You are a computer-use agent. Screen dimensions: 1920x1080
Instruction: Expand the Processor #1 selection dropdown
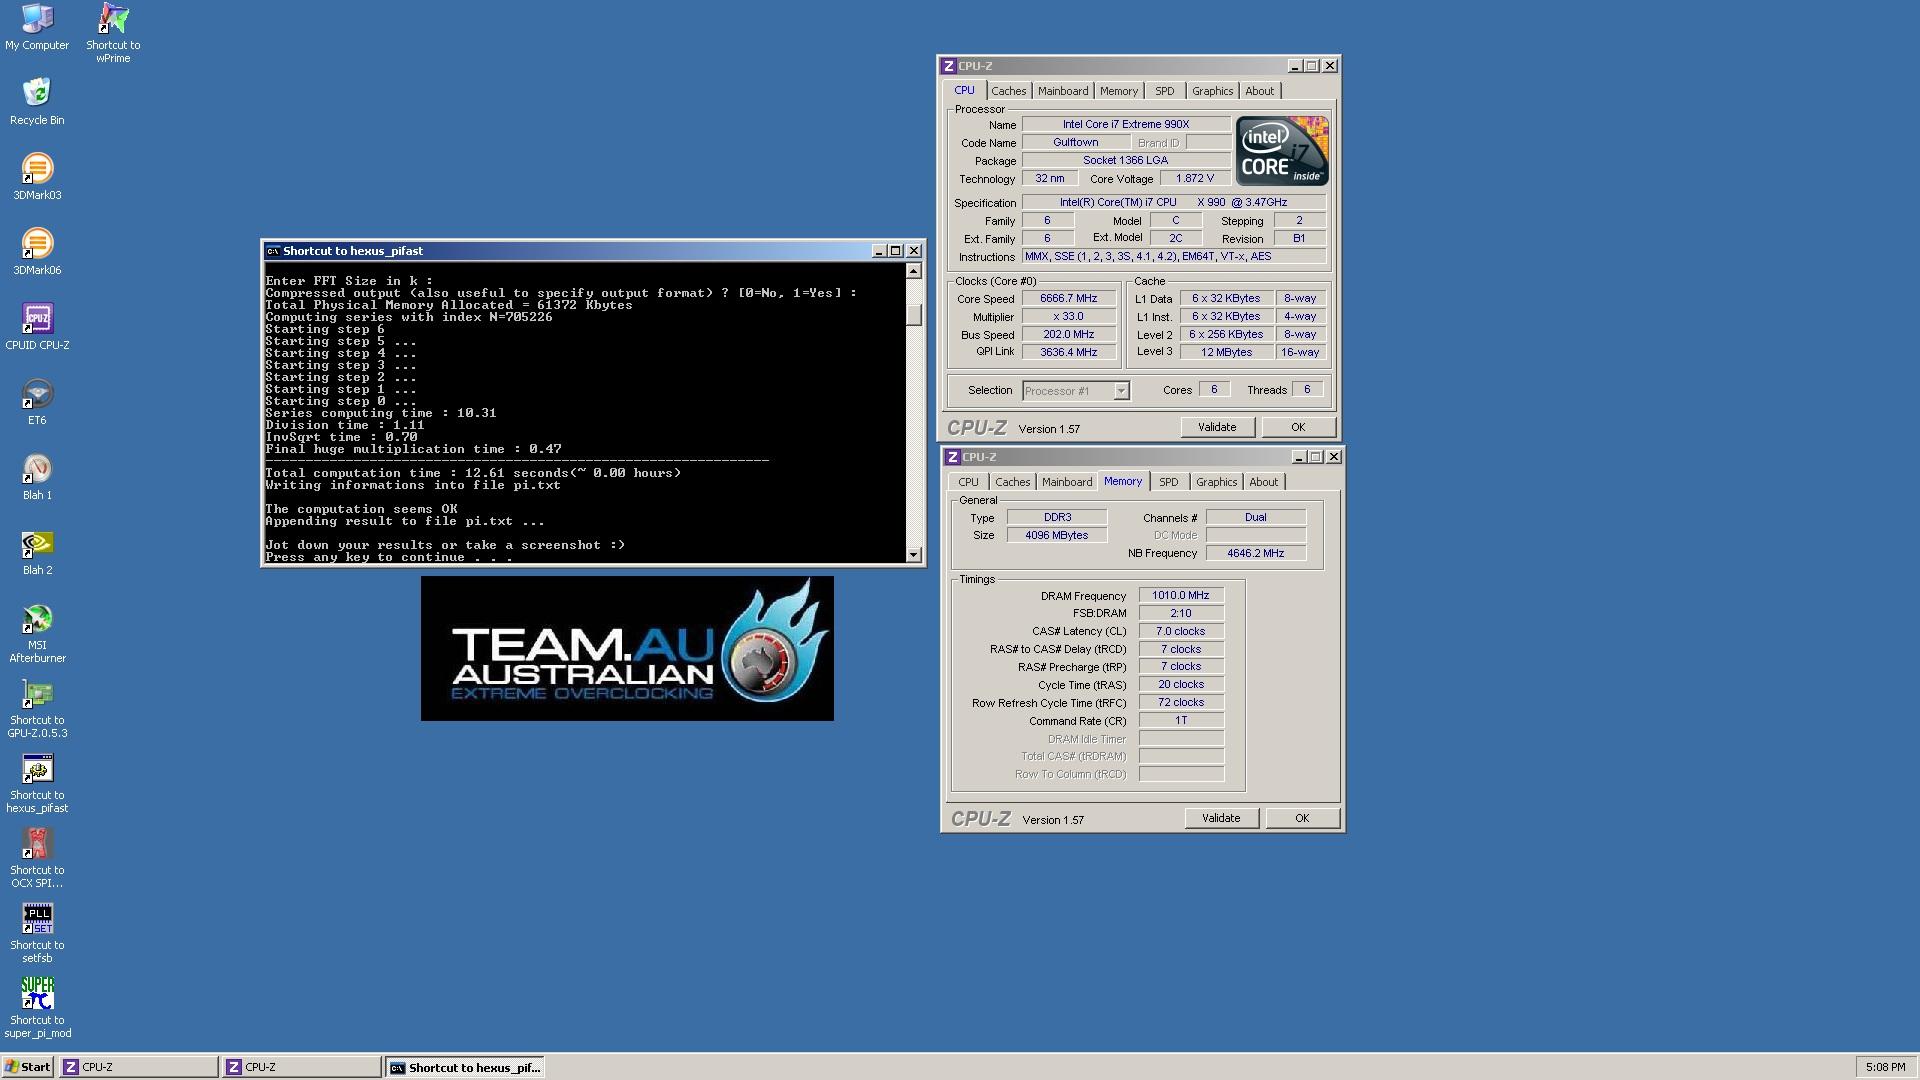coord(1121,391)
